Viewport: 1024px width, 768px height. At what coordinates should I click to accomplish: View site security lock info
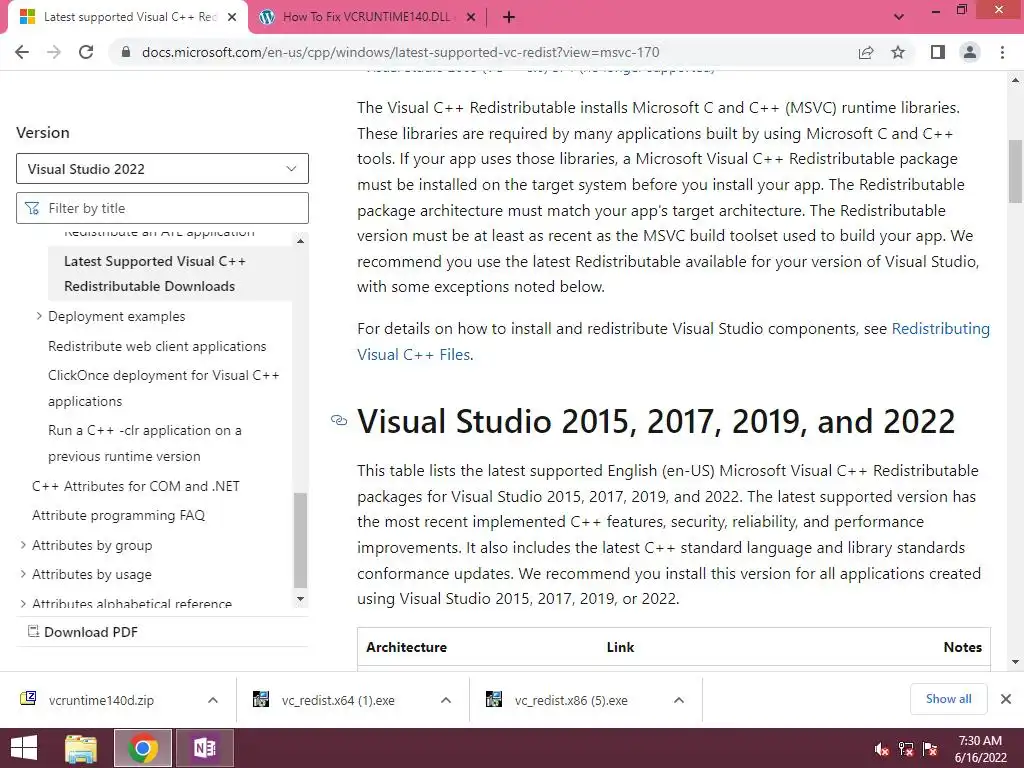click(x=125, y=52)
